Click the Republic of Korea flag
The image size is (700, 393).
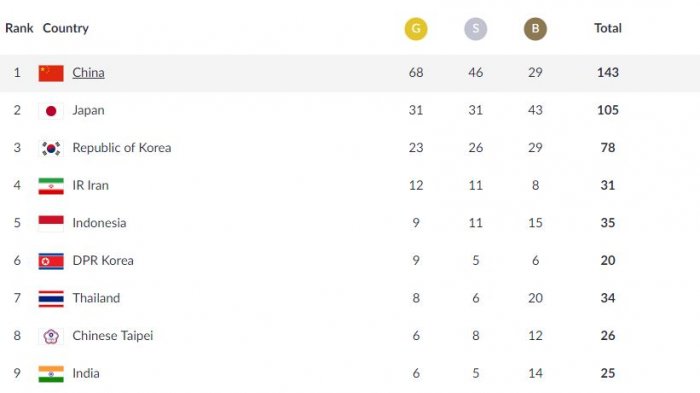point(51,148)
